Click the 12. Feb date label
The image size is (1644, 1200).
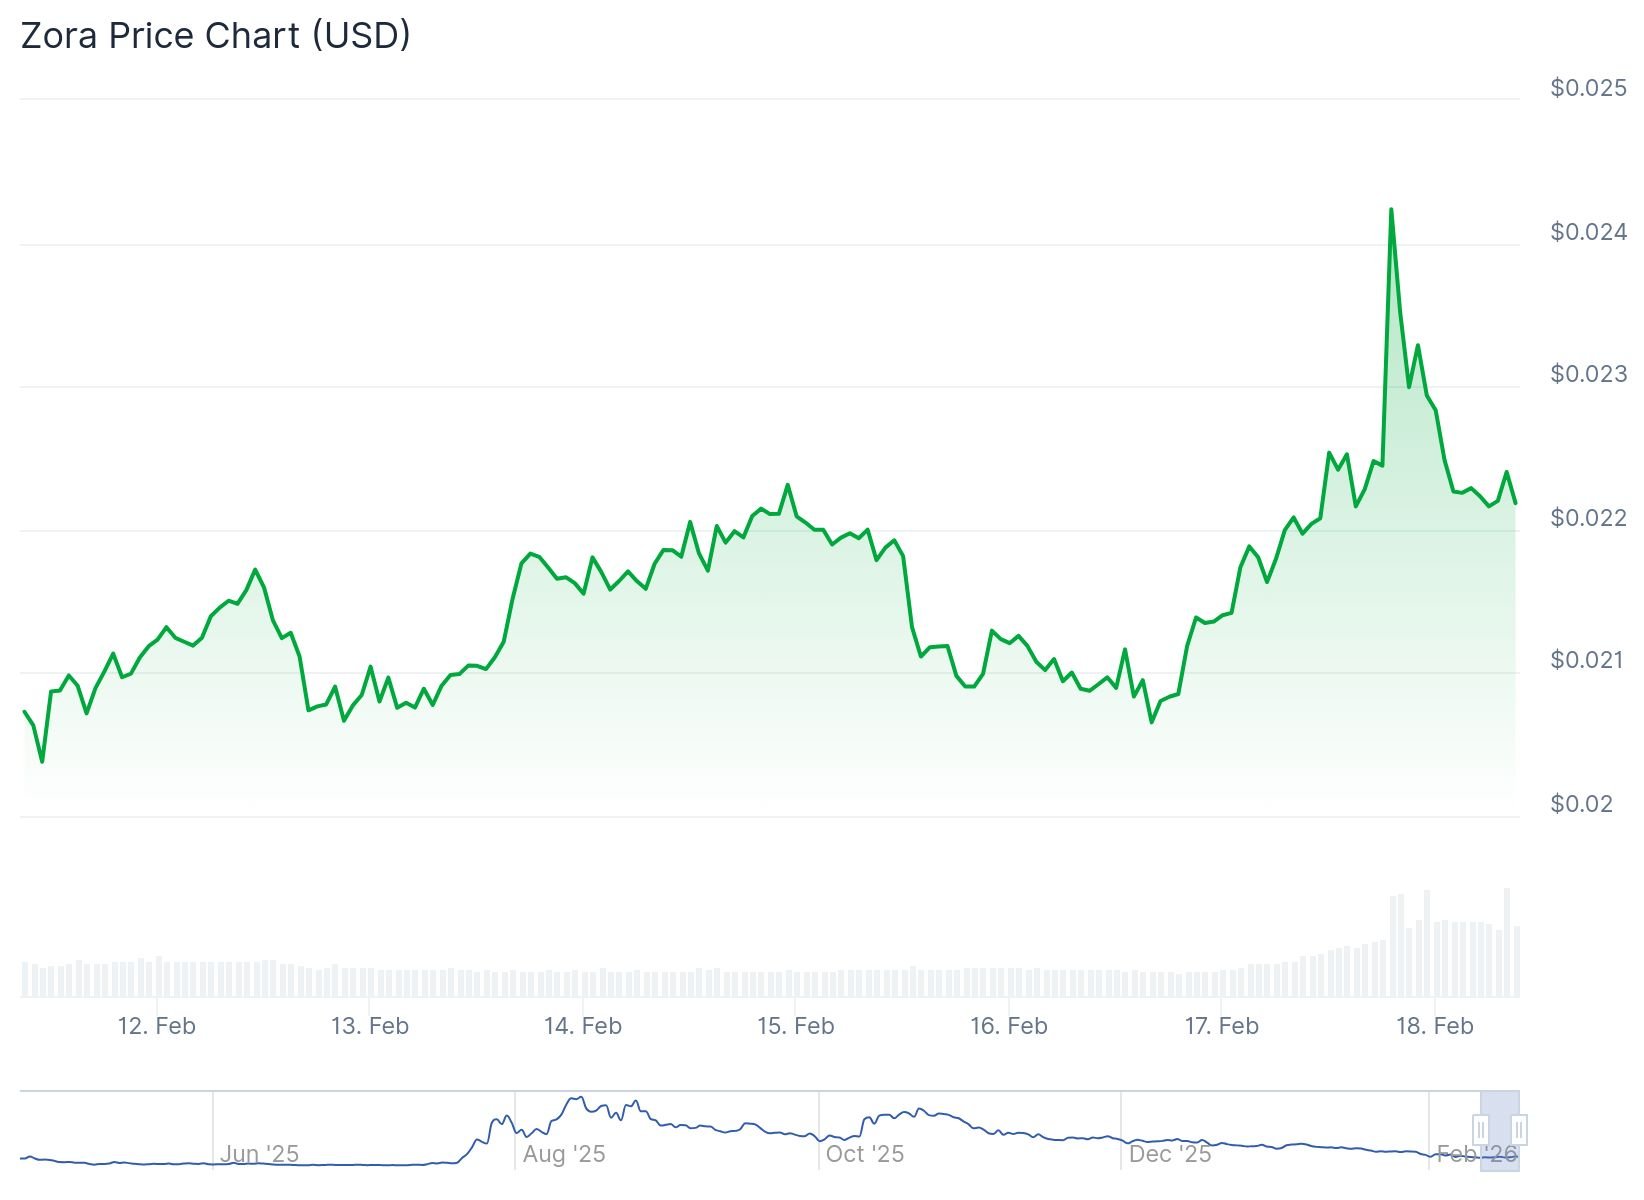point(156,1026)
